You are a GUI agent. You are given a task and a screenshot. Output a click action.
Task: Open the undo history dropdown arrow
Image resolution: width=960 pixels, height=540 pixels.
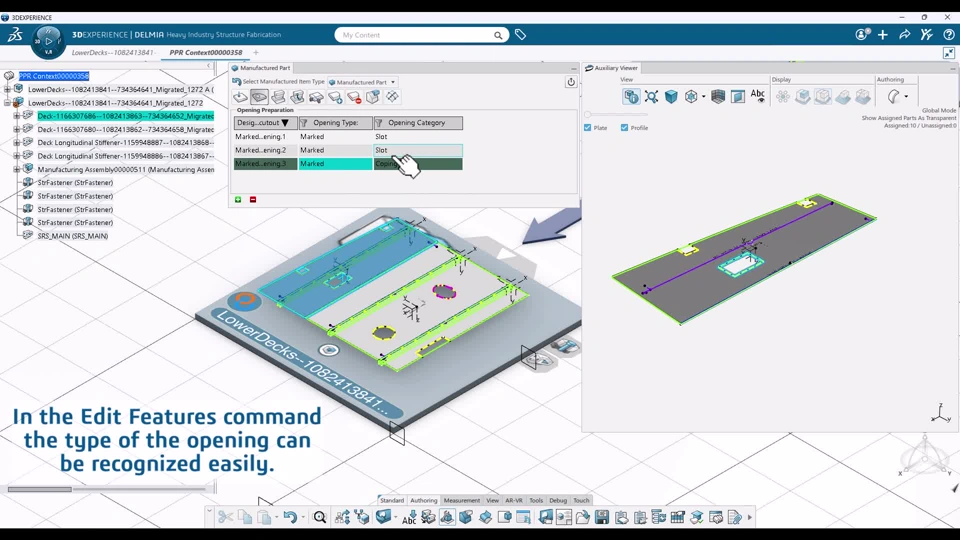click(x=302, y=518)
